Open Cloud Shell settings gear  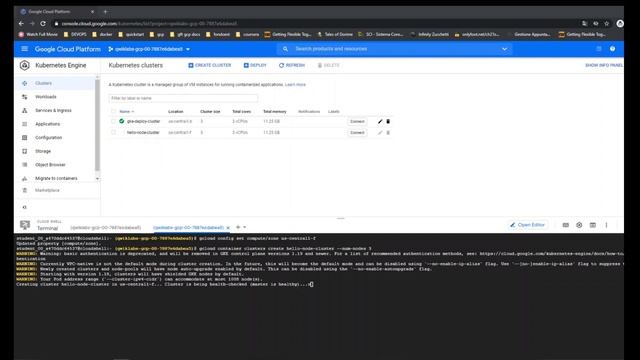579,225
